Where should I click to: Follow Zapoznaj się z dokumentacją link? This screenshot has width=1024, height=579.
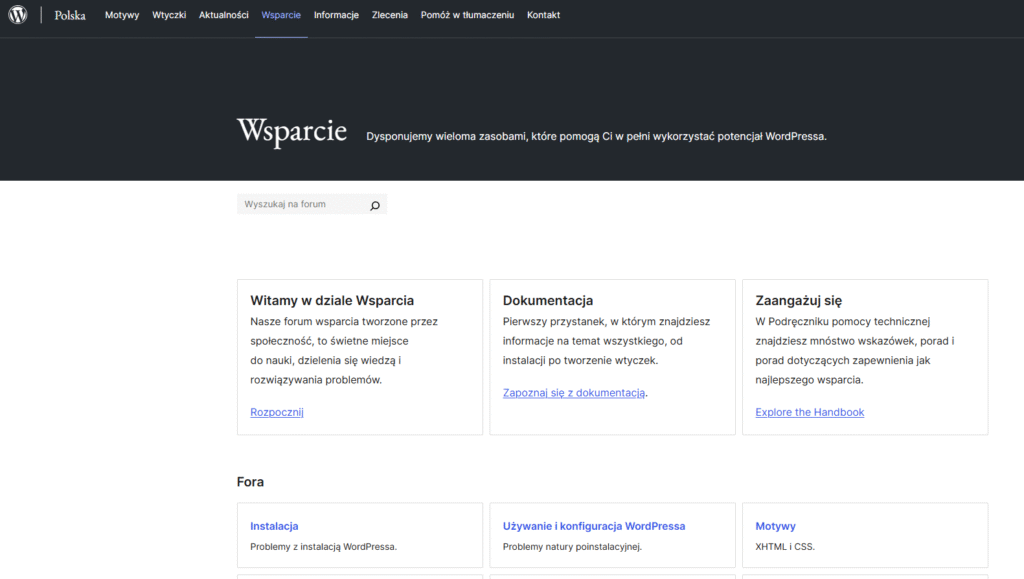point(574,392)
